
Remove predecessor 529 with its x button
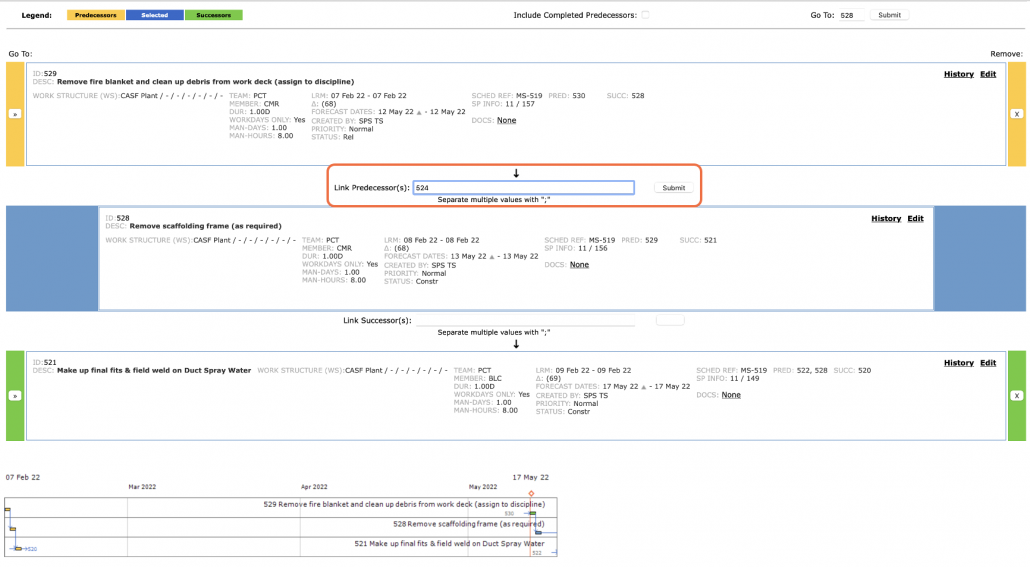(1017, 114)
